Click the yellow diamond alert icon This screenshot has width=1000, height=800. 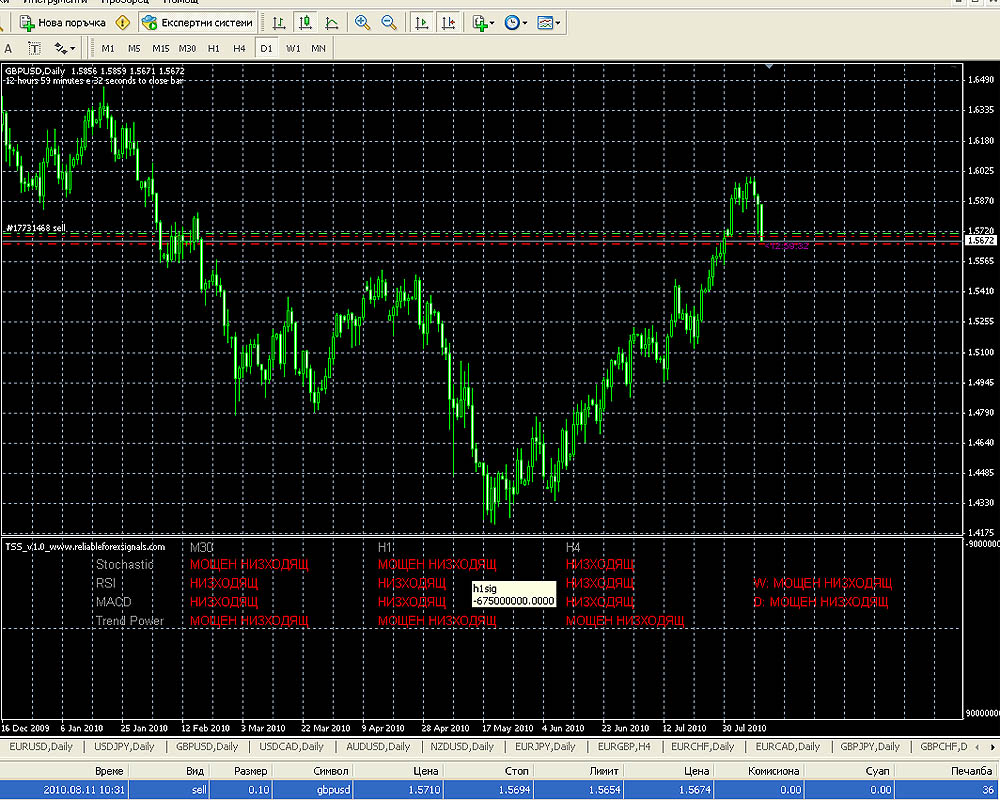click(122, 23)
